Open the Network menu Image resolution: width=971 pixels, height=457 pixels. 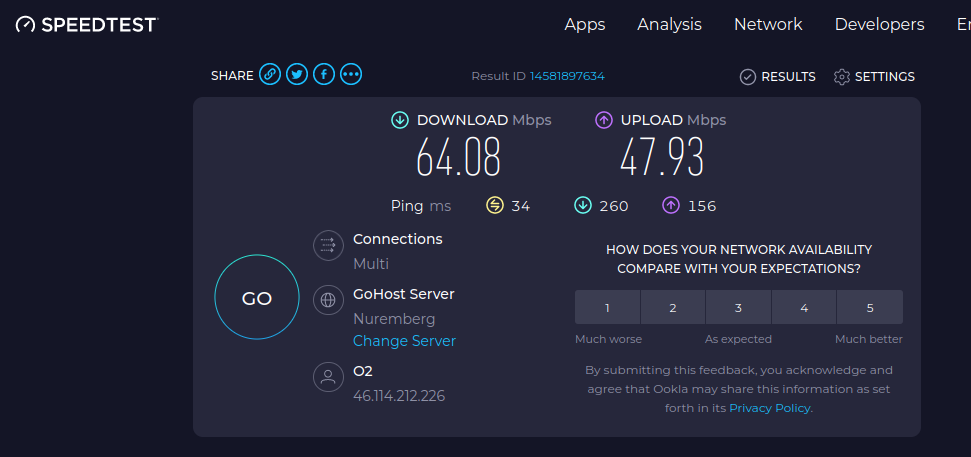768,24
